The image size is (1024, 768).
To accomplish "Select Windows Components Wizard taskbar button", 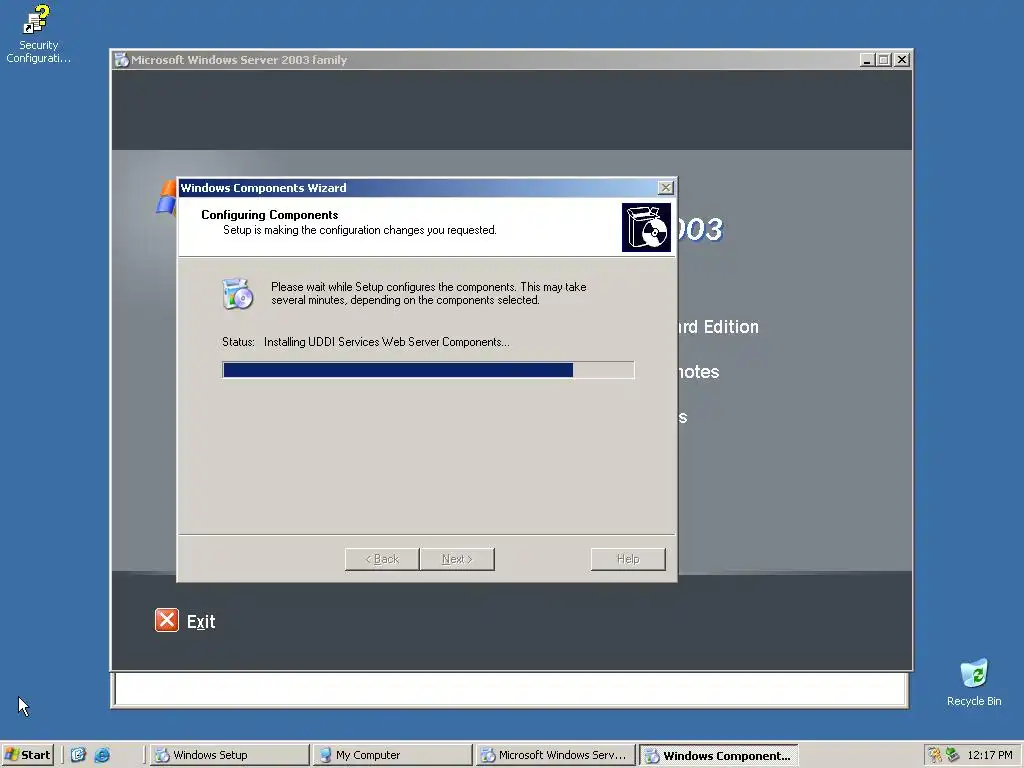I will [x=718, y=755].
